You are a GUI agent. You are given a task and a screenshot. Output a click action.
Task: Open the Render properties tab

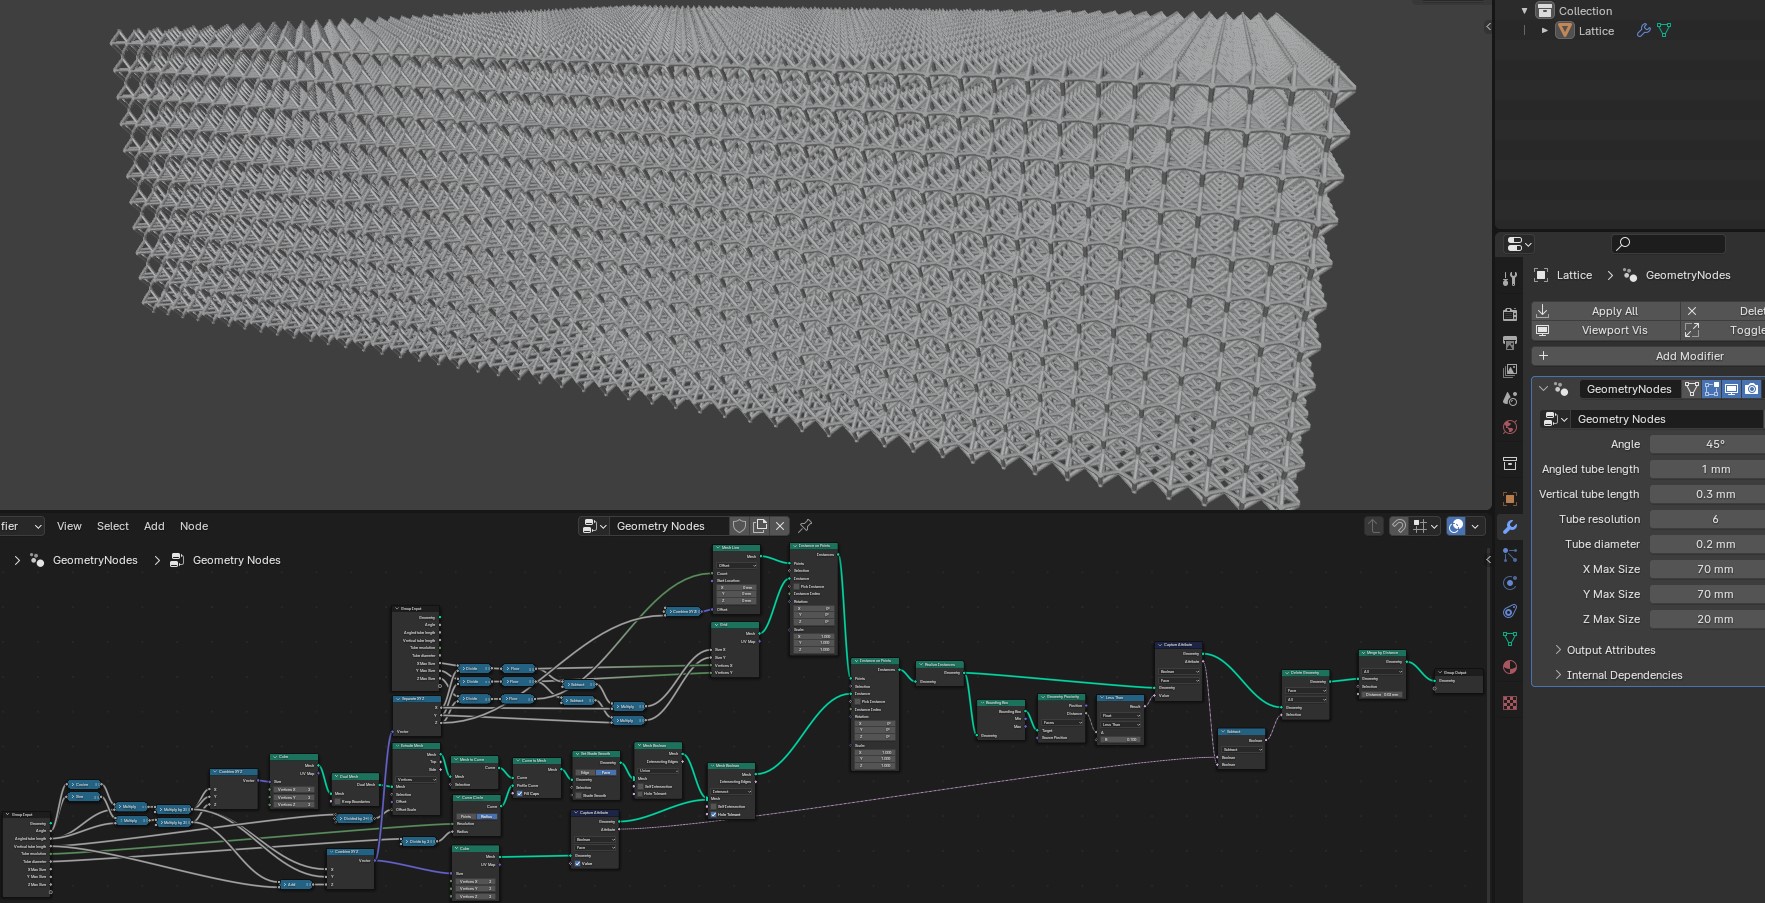(x=1510, y=314)
